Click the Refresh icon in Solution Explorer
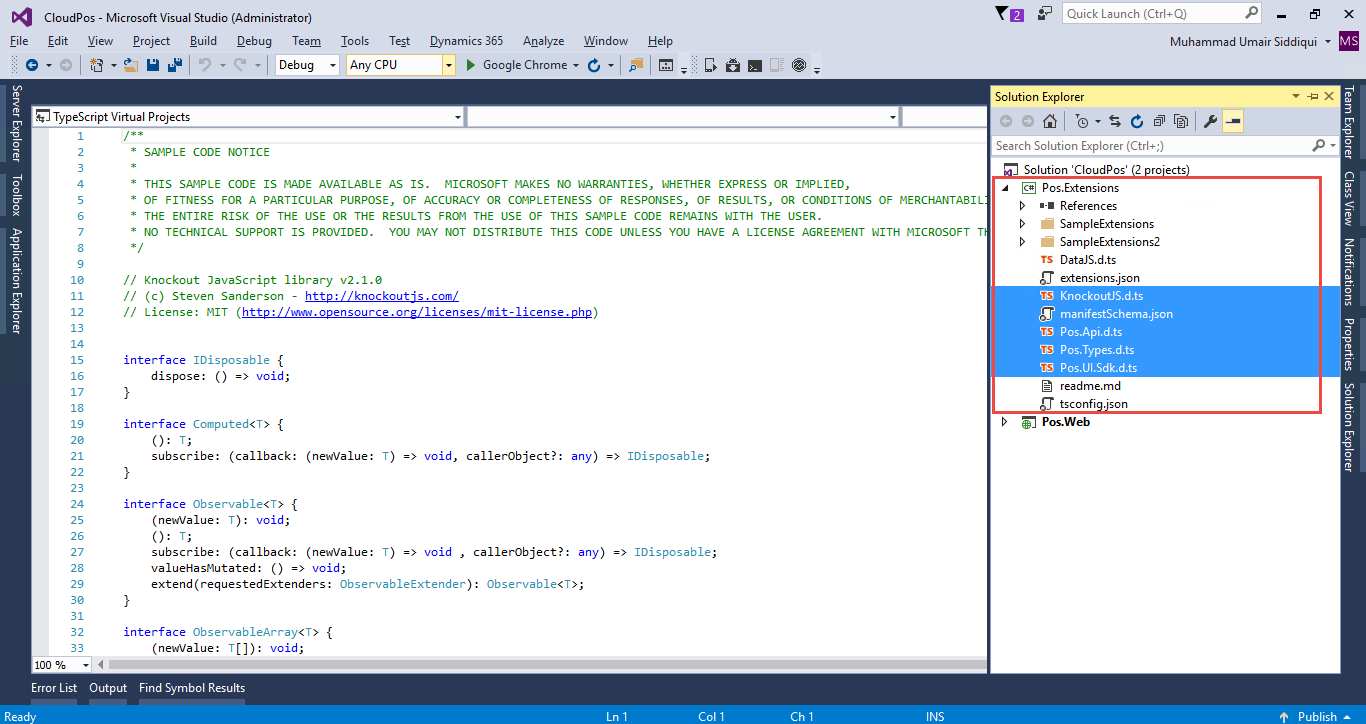 (1137, 120)
